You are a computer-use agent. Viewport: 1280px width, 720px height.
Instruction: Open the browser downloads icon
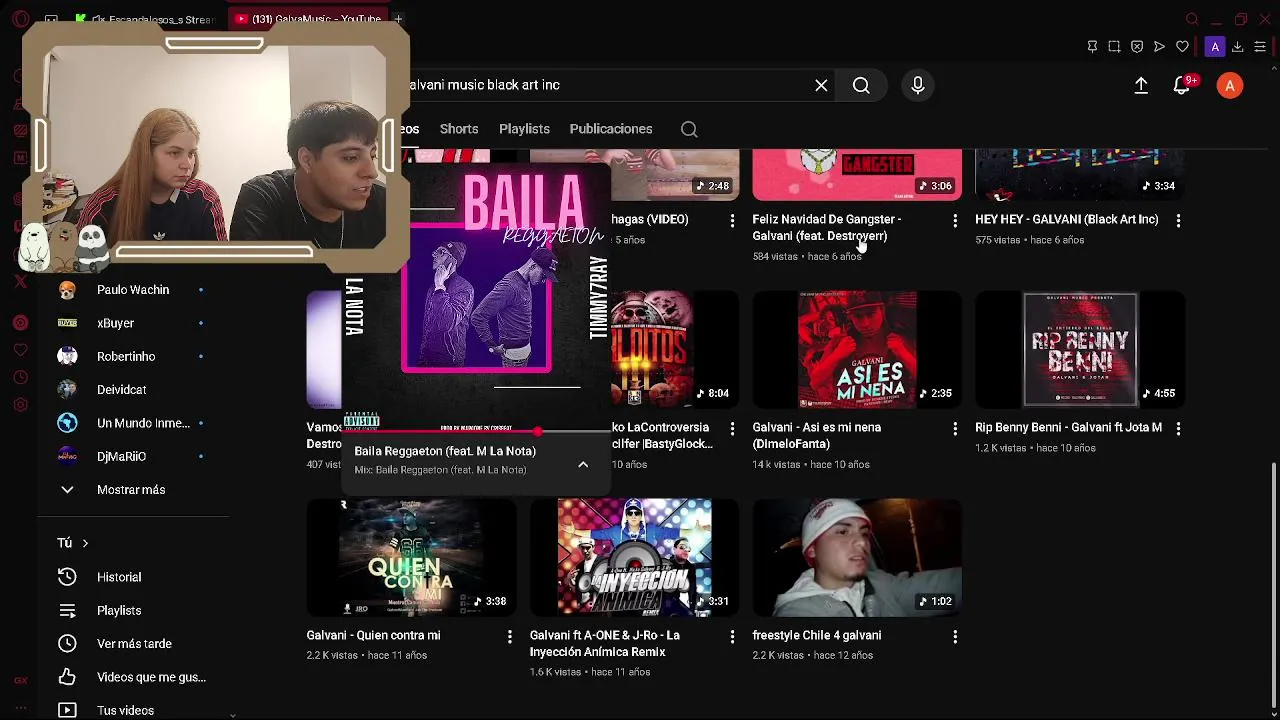coord(1237,47)
